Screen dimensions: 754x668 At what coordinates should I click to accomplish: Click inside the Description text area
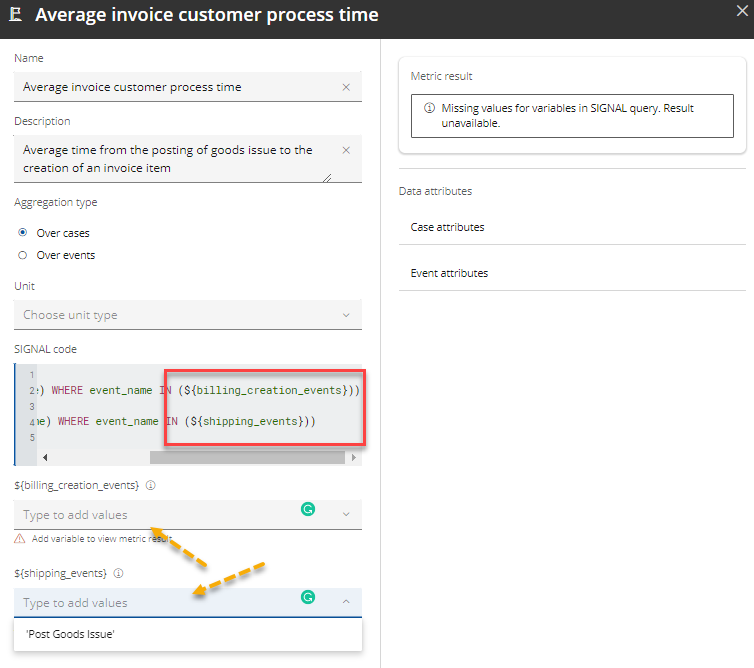188,159
